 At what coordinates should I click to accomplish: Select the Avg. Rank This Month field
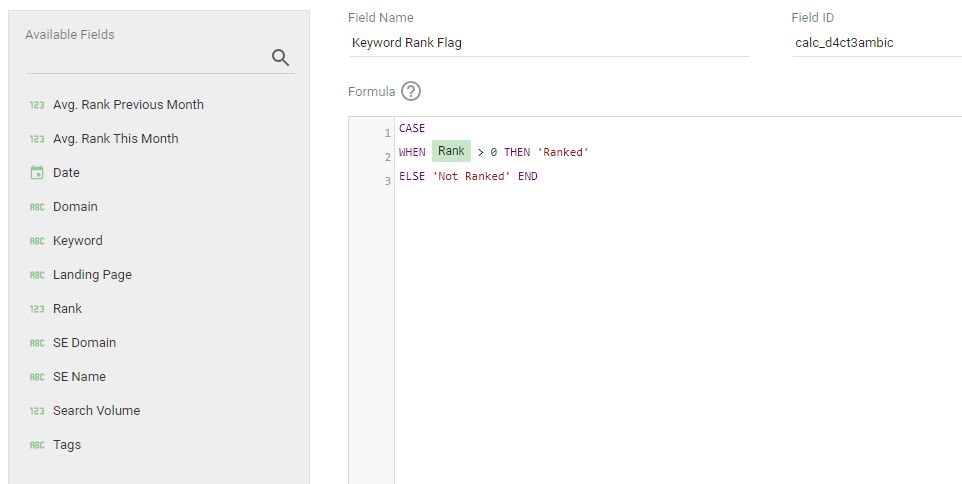point(115,139)
